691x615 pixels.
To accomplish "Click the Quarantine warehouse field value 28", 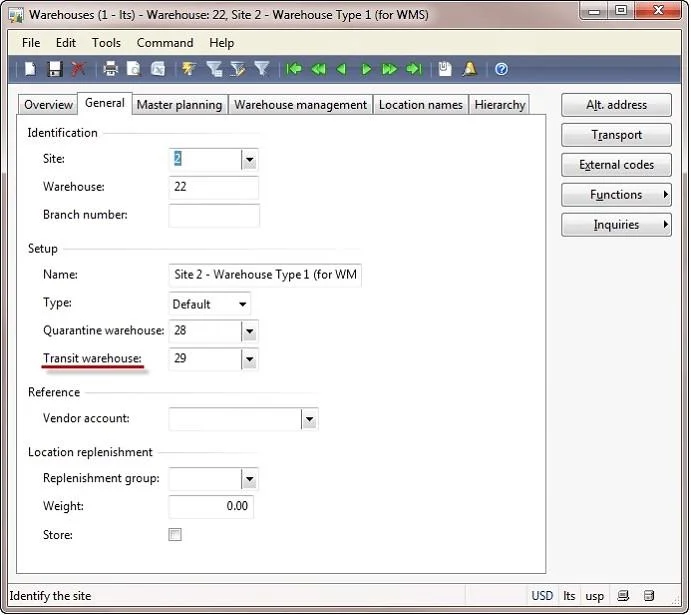I will click(205, 331).
